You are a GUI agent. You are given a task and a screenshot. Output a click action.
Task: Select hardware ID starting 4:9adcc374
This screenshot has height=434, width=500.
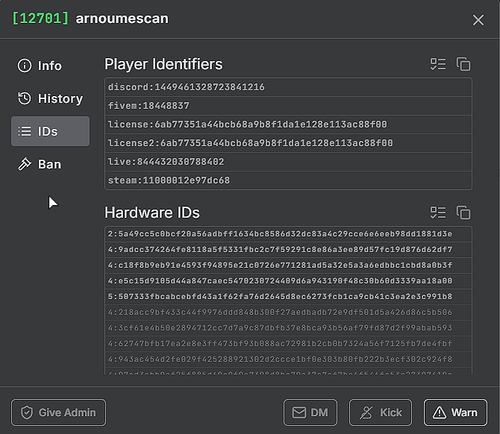tap(288, 250)
